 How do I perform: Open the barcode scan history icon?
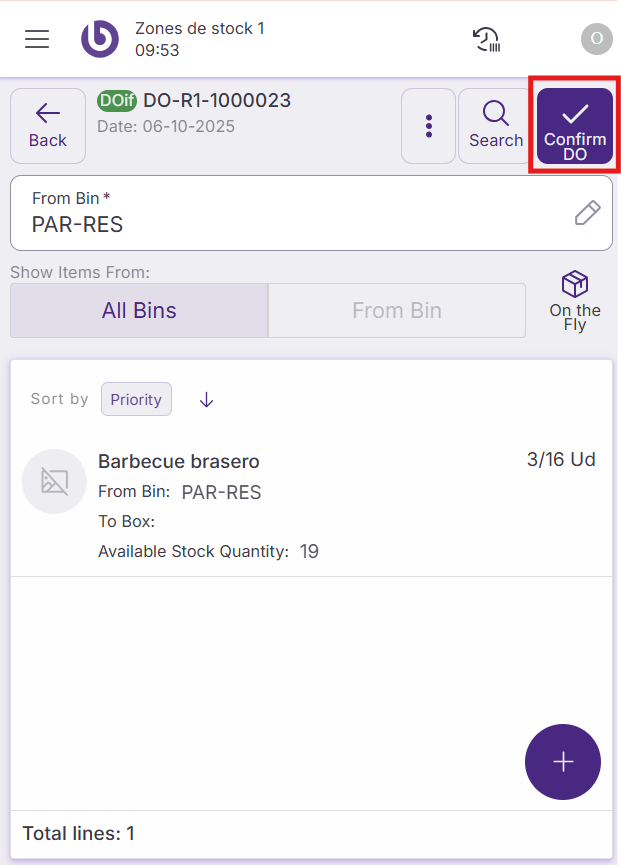coord(486,39)
